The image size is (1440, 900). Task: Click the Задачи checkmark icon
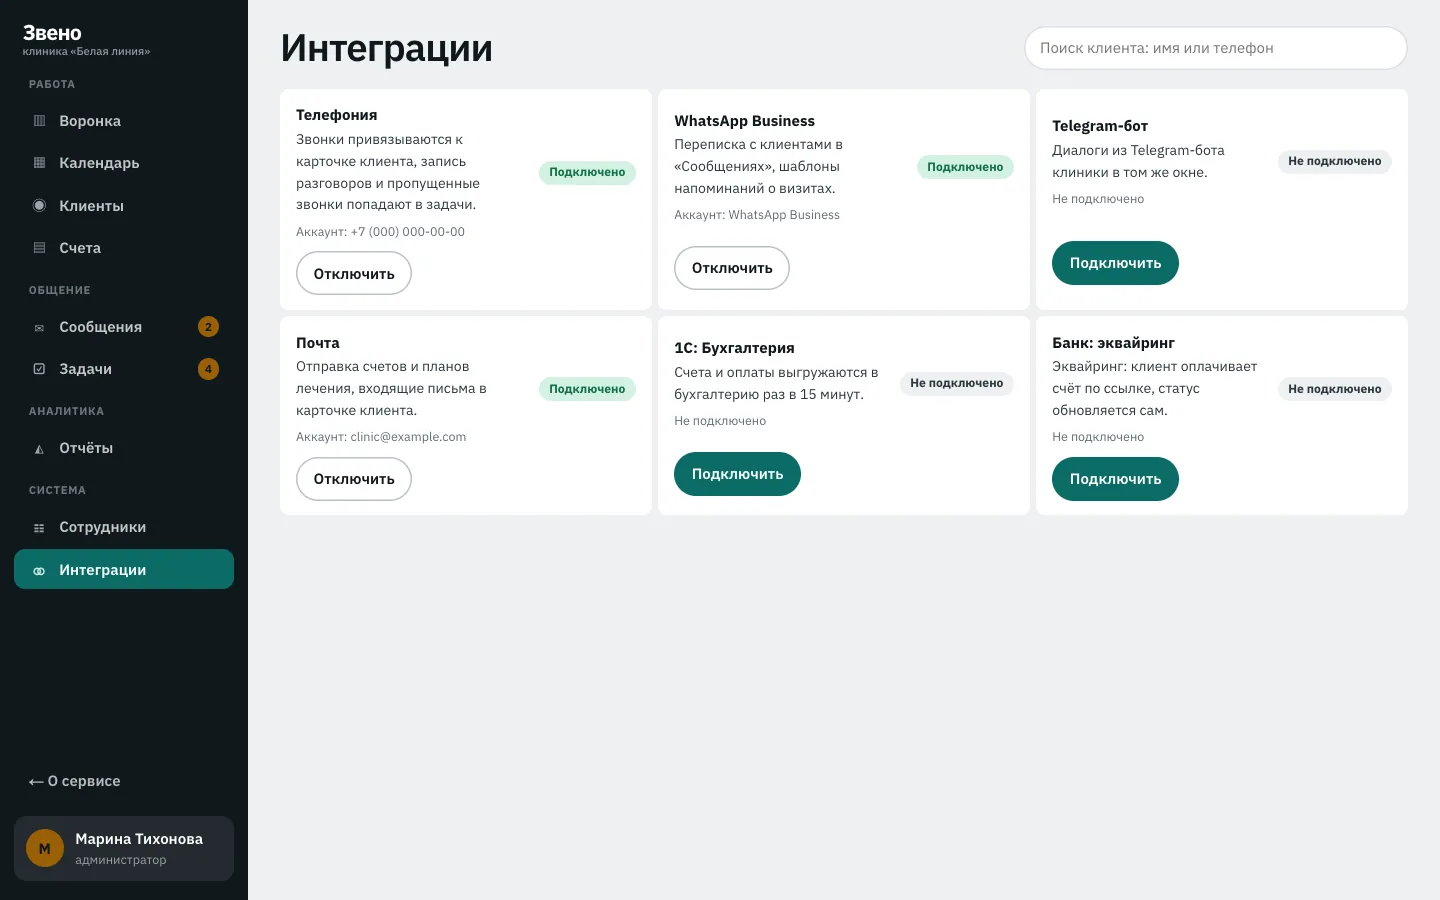click(39, 369)
